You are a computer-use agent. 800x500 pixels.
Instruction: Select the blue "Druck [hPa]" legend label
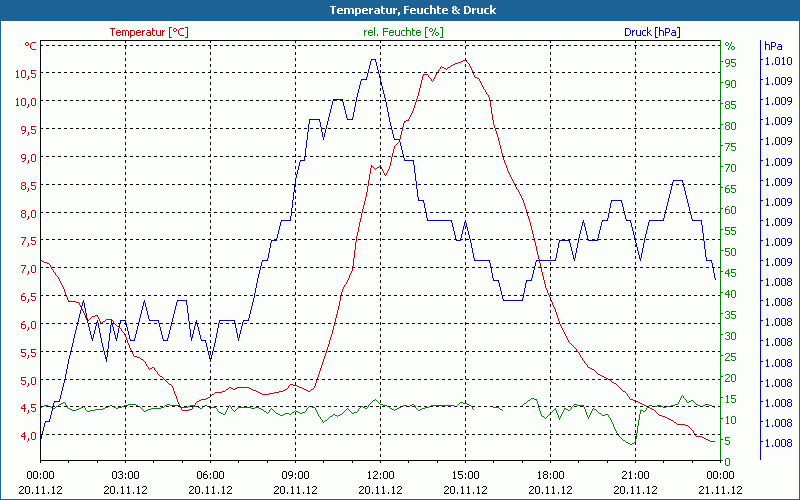pos(652,32)
